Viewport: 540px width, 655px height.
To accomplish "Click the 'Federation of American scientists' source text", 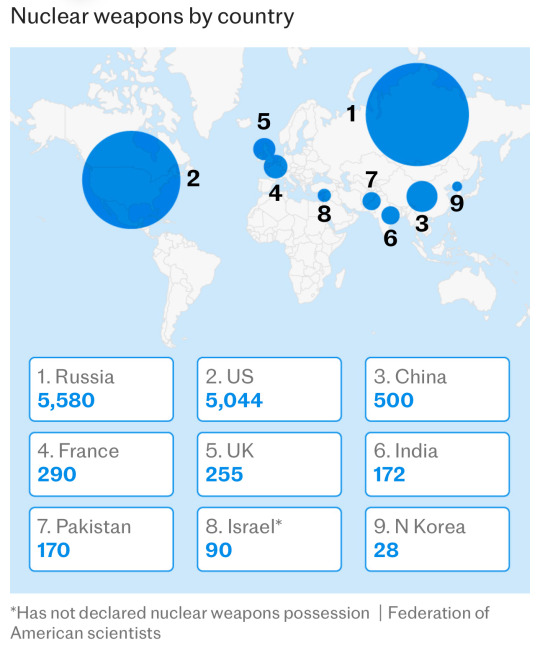I will tap(250, 623).
